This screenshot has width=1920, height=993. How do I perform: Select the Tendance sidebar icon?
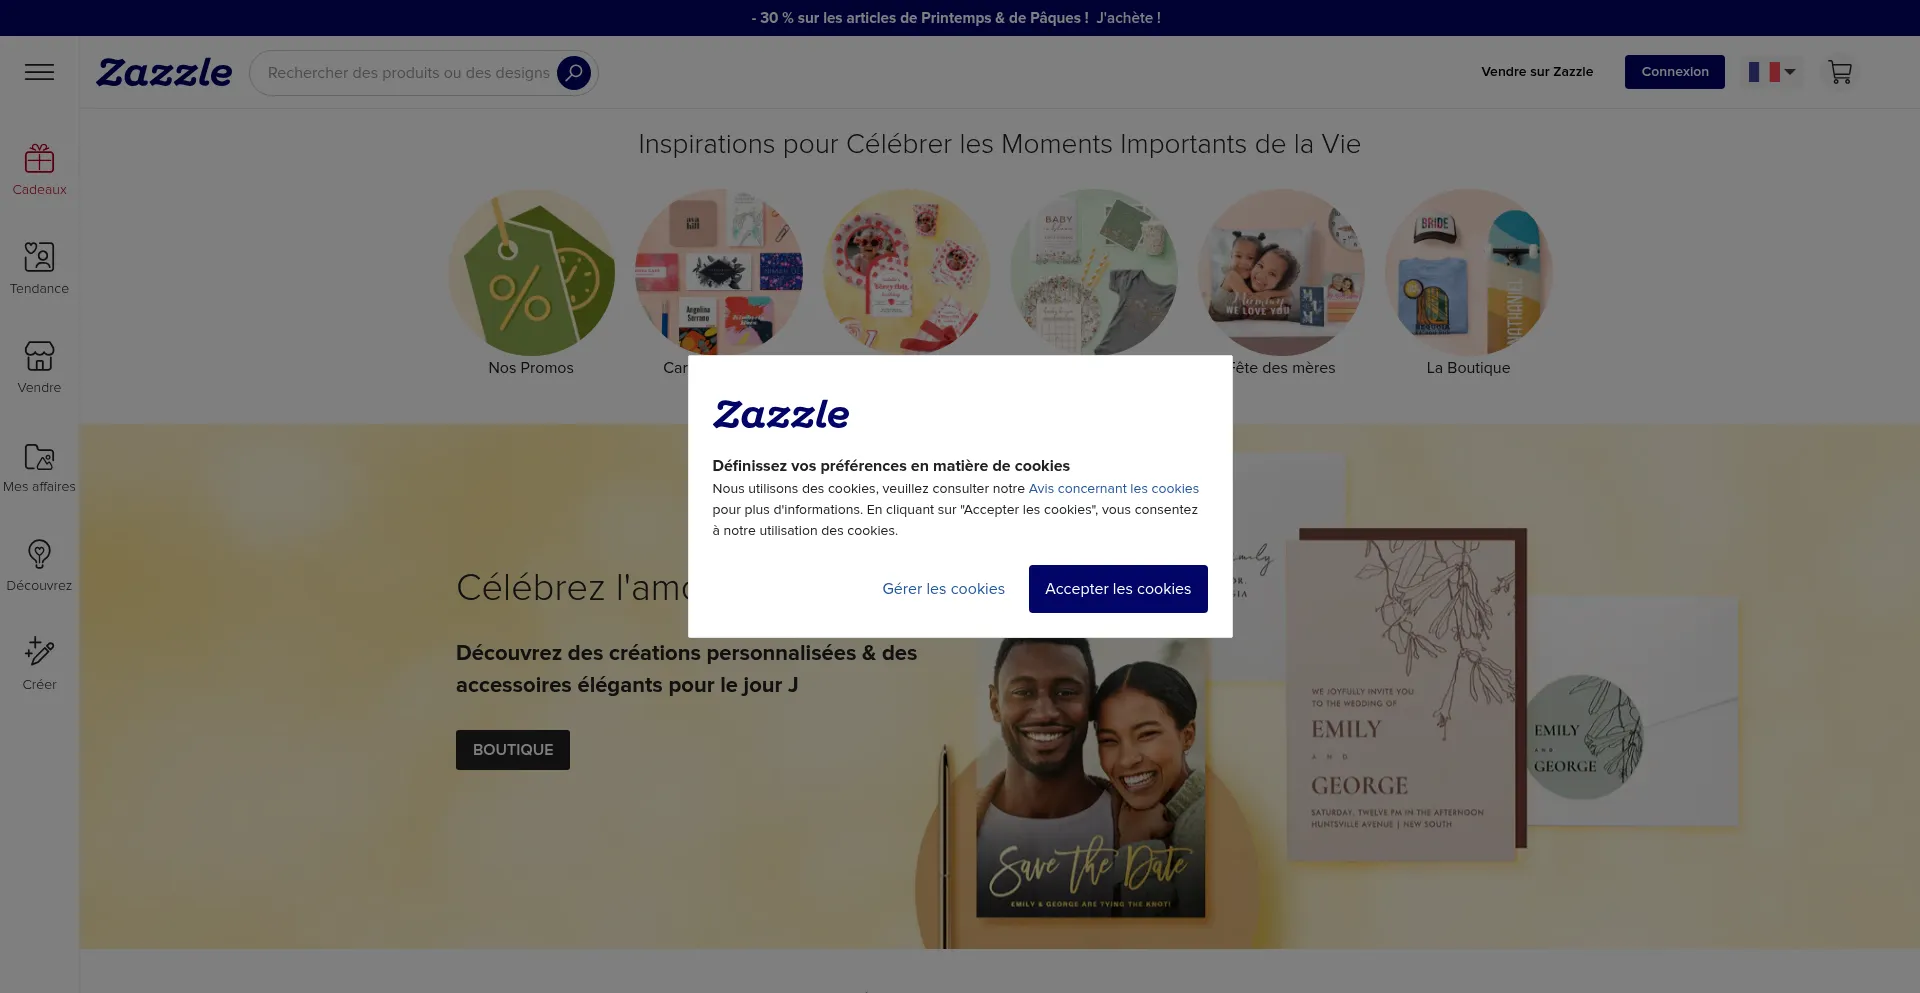click(x=39, y=258)
